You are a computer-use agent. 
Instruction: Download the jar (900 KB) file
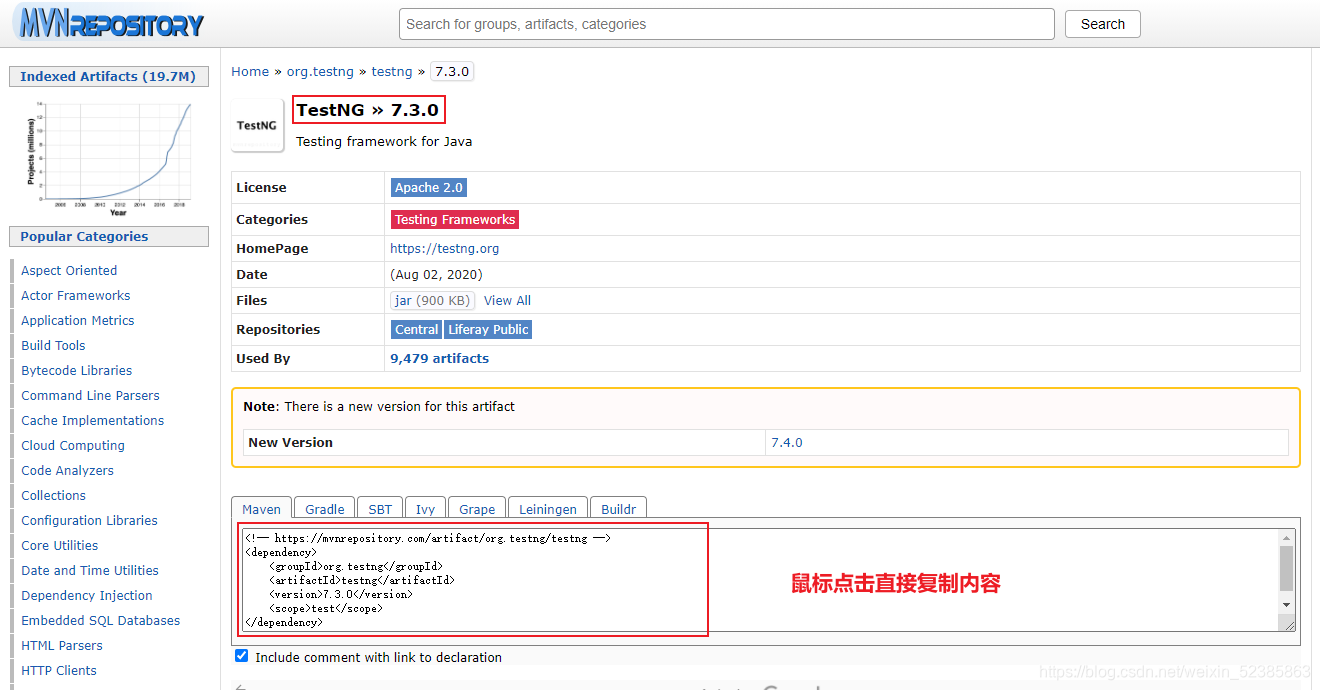(432, 300)
